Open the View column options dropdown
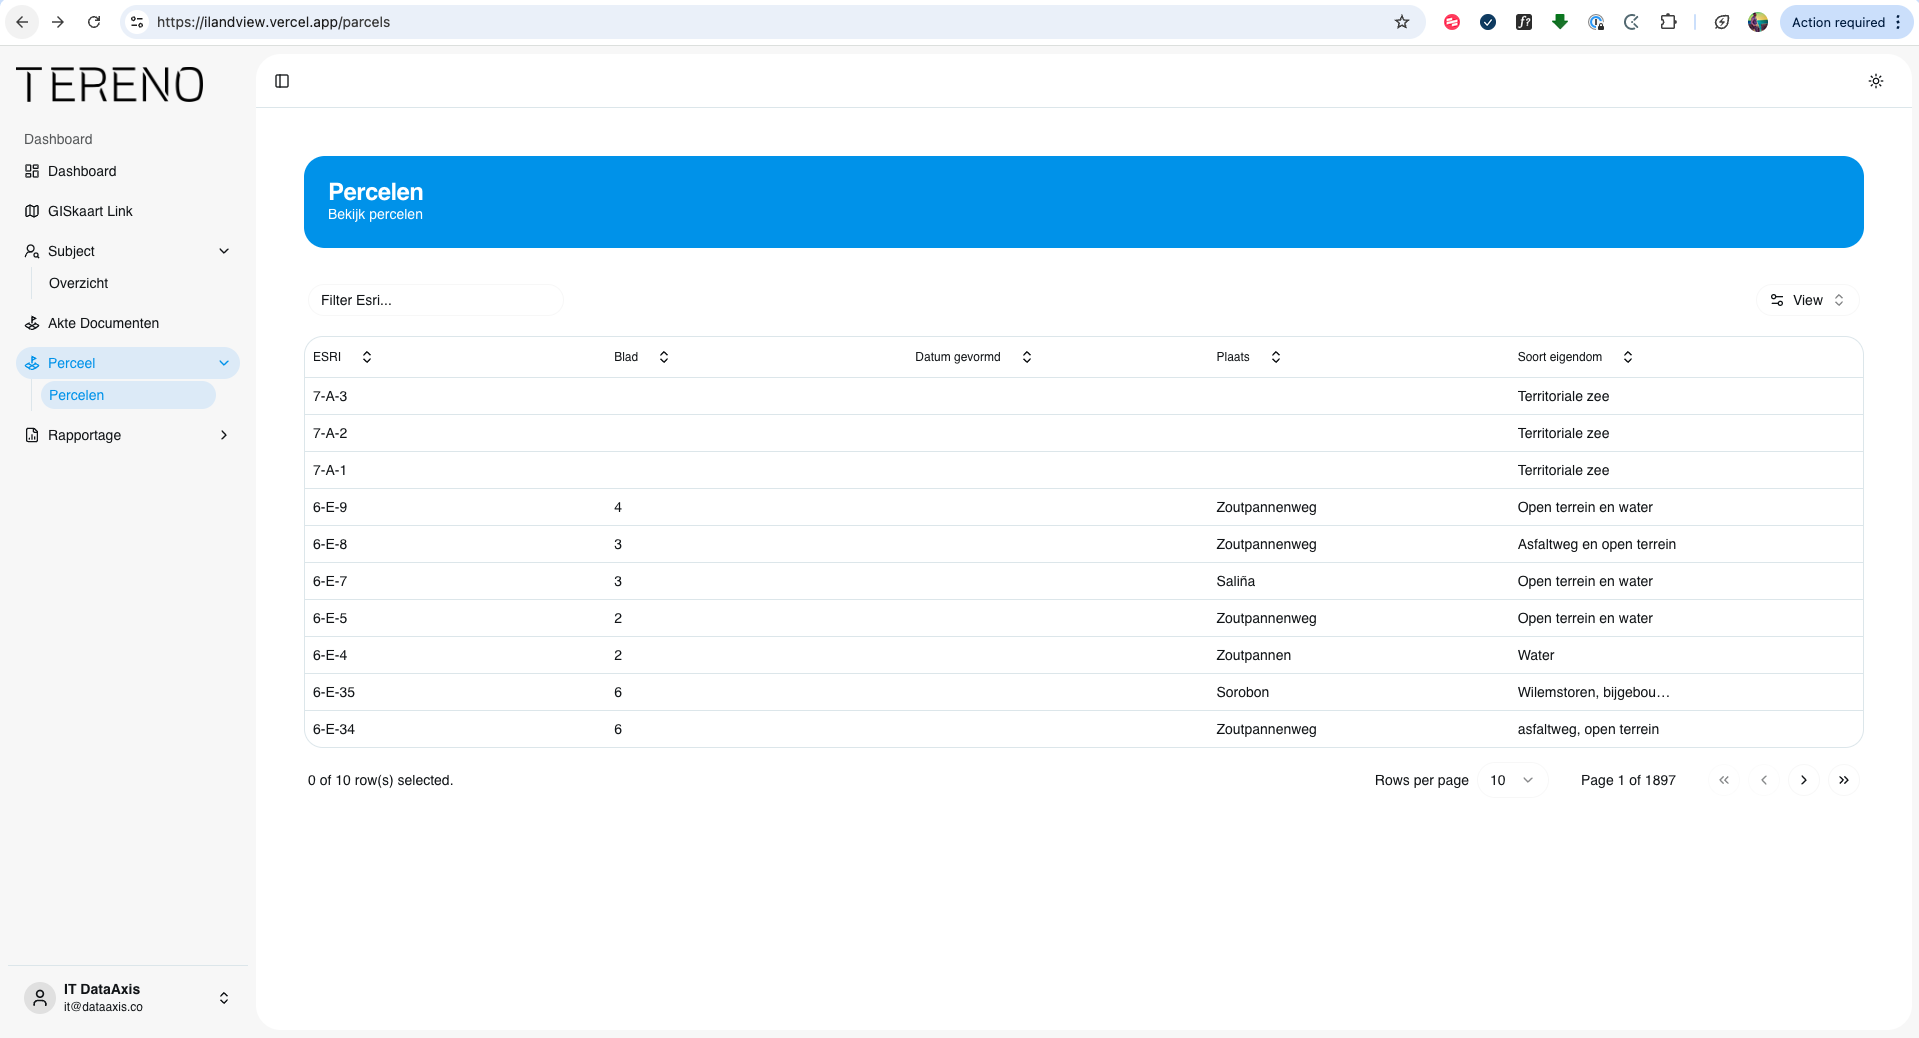The width and height of the screenshot is (1919, 1038). pos(1808,300)
